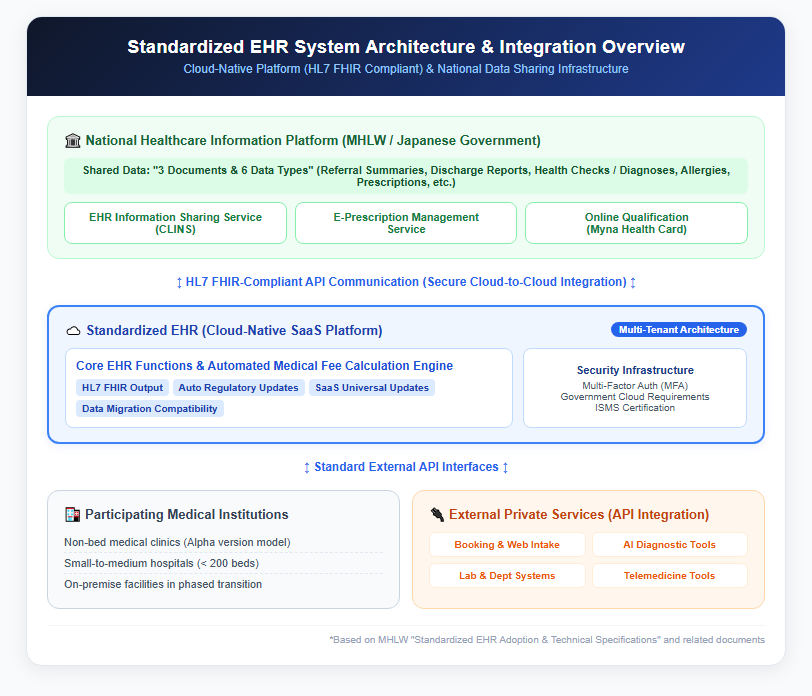Pick the SaaS Universal Updates tag
The image size is (812, 696).
pos(372,388)
